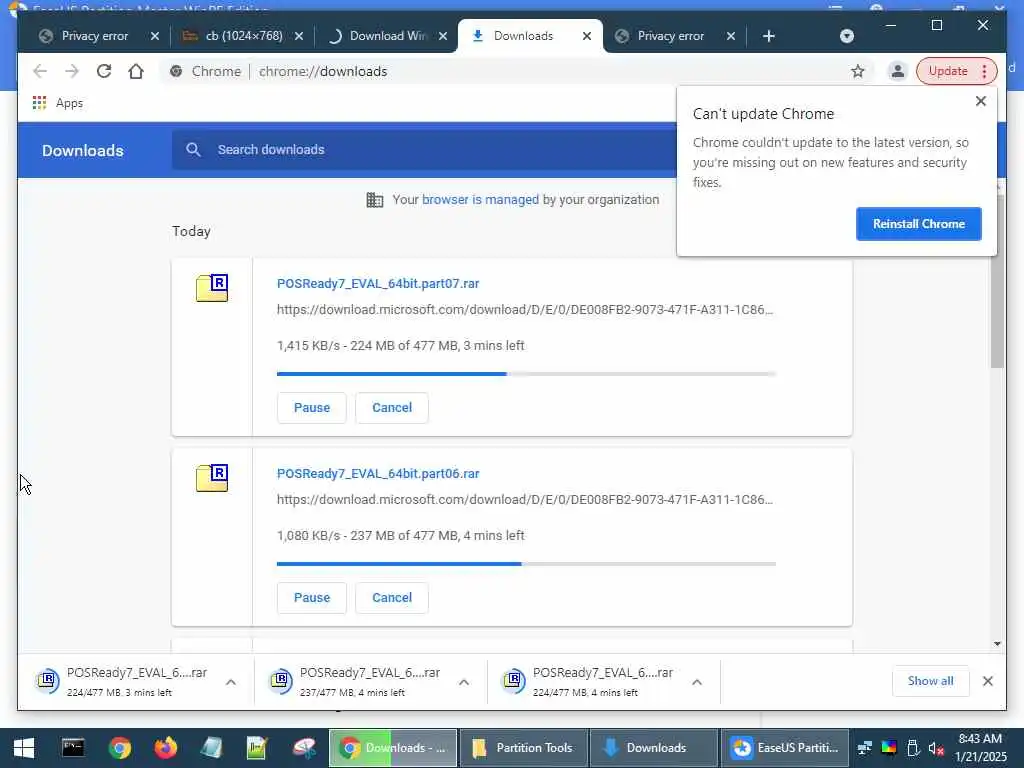Expand options for first shelf download (224/477 MB, 3 mins)
Image resolution: width=1024 pixels, height=768 pixels.
click(x=231, y=682)
